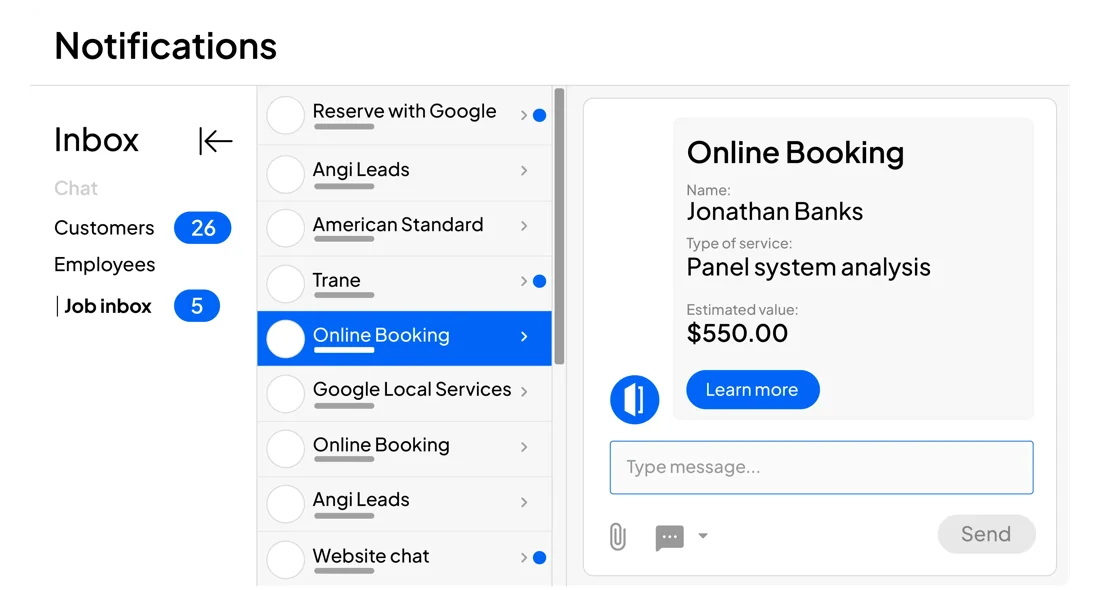
Task: Click the blue door logo avatar
Action: [x=635, y=400]
